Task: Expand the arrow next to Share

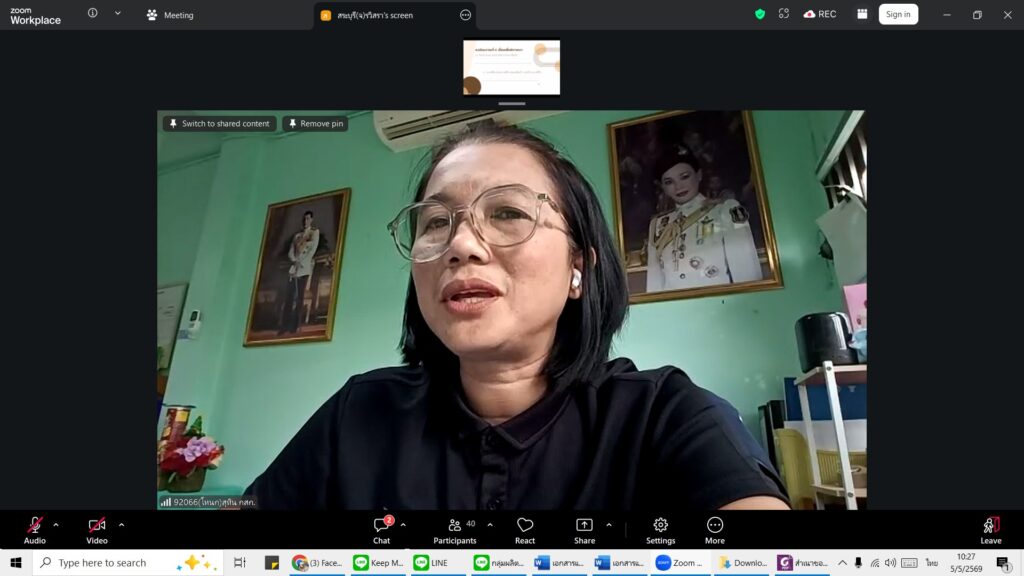Action: (609, 524)
